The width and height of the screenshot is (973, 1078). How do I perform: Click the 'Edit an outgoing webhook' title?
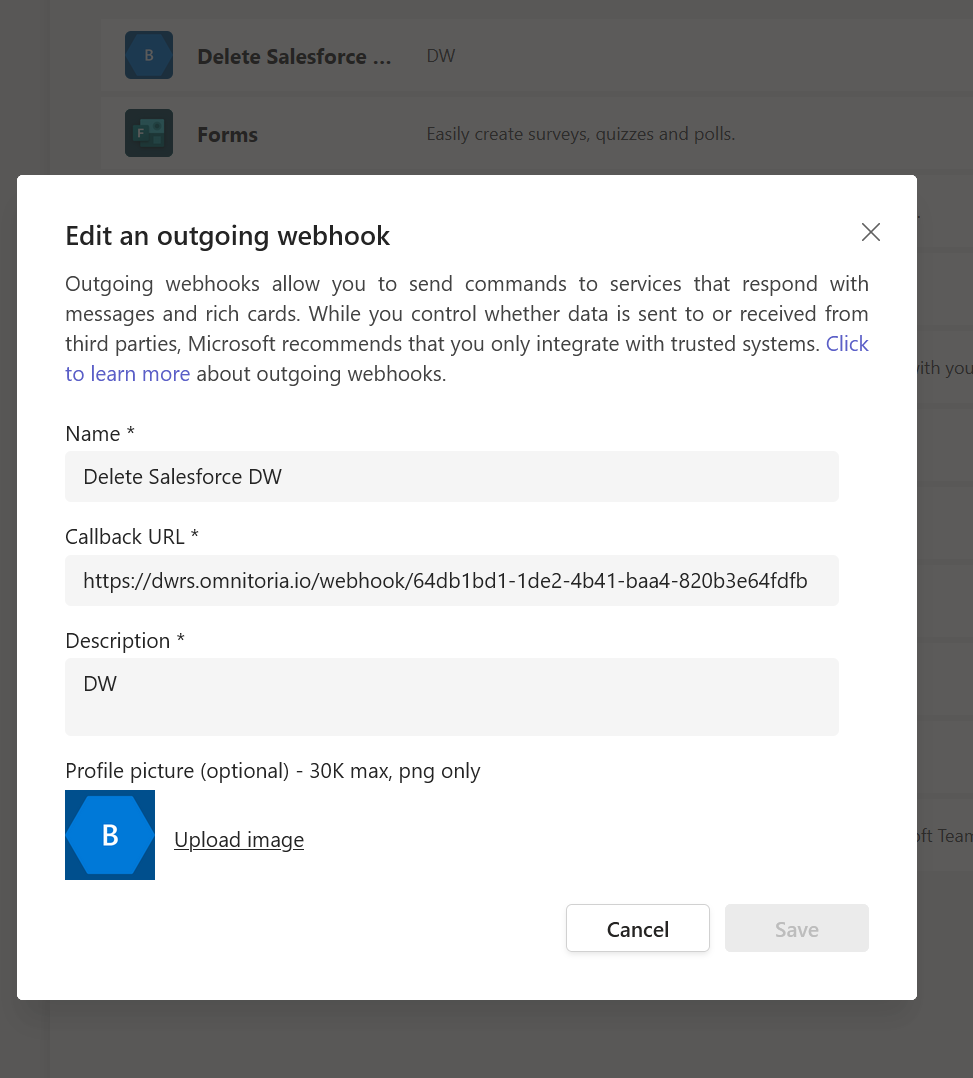[x=227, y=235]
